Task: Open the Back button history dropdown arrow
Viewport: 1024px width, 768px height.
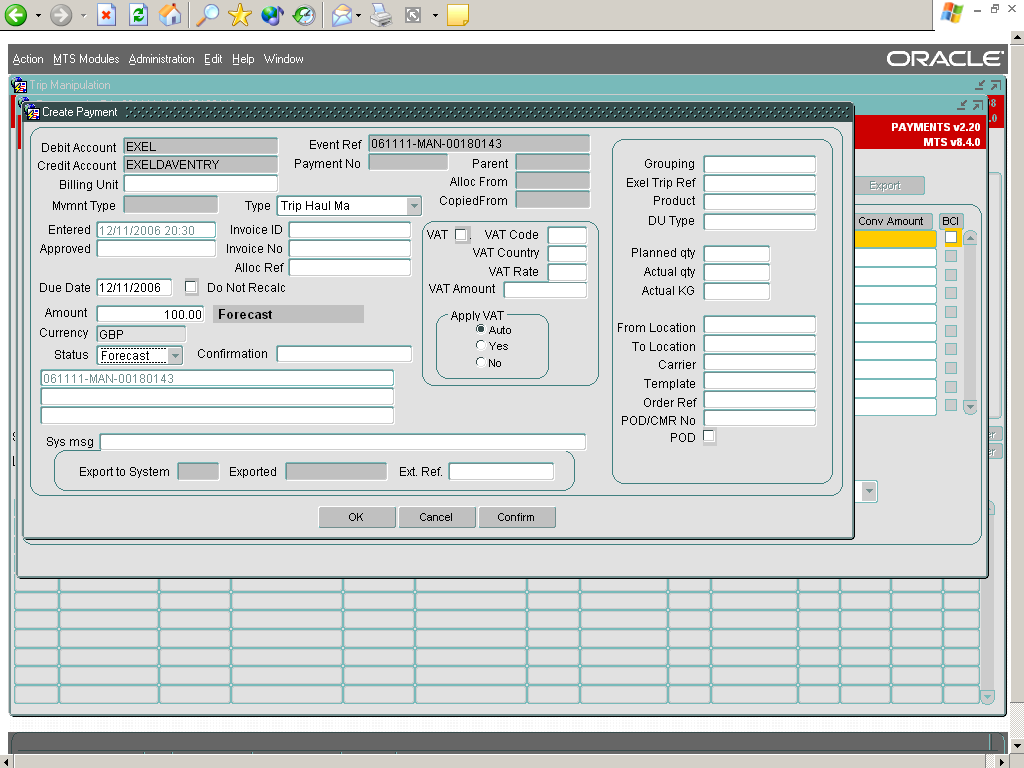Action: point(38,16)
